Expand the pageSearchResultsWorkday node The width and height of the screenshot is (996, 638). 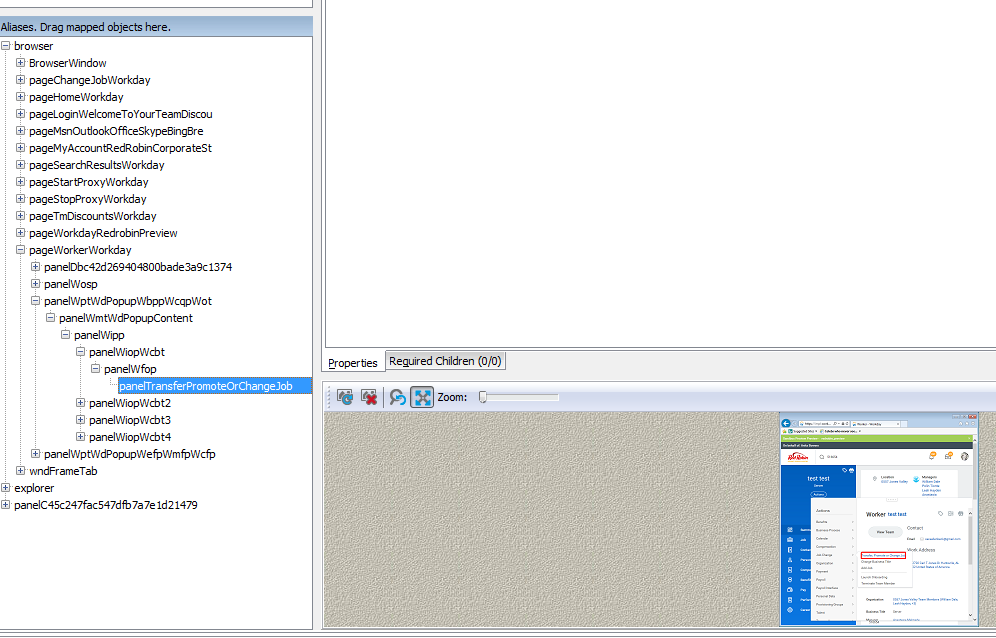(x=20, y=165)
